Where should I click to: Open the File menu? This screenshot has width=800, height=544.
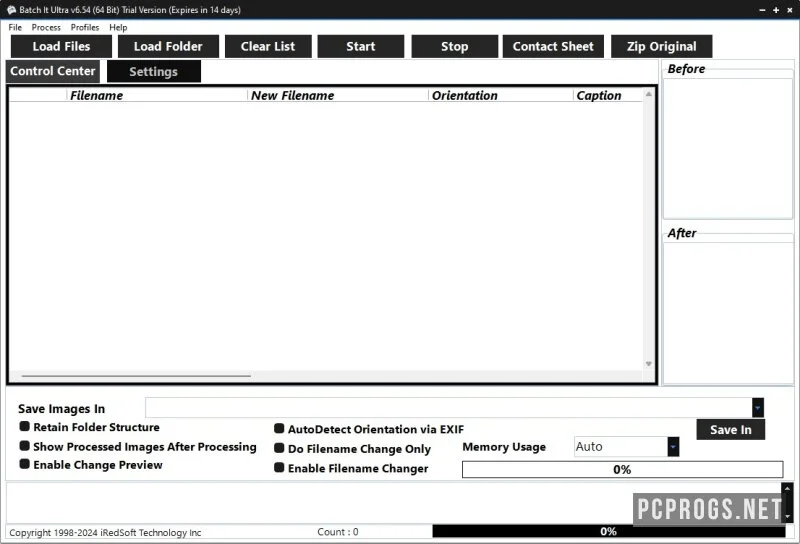(15, 28)
